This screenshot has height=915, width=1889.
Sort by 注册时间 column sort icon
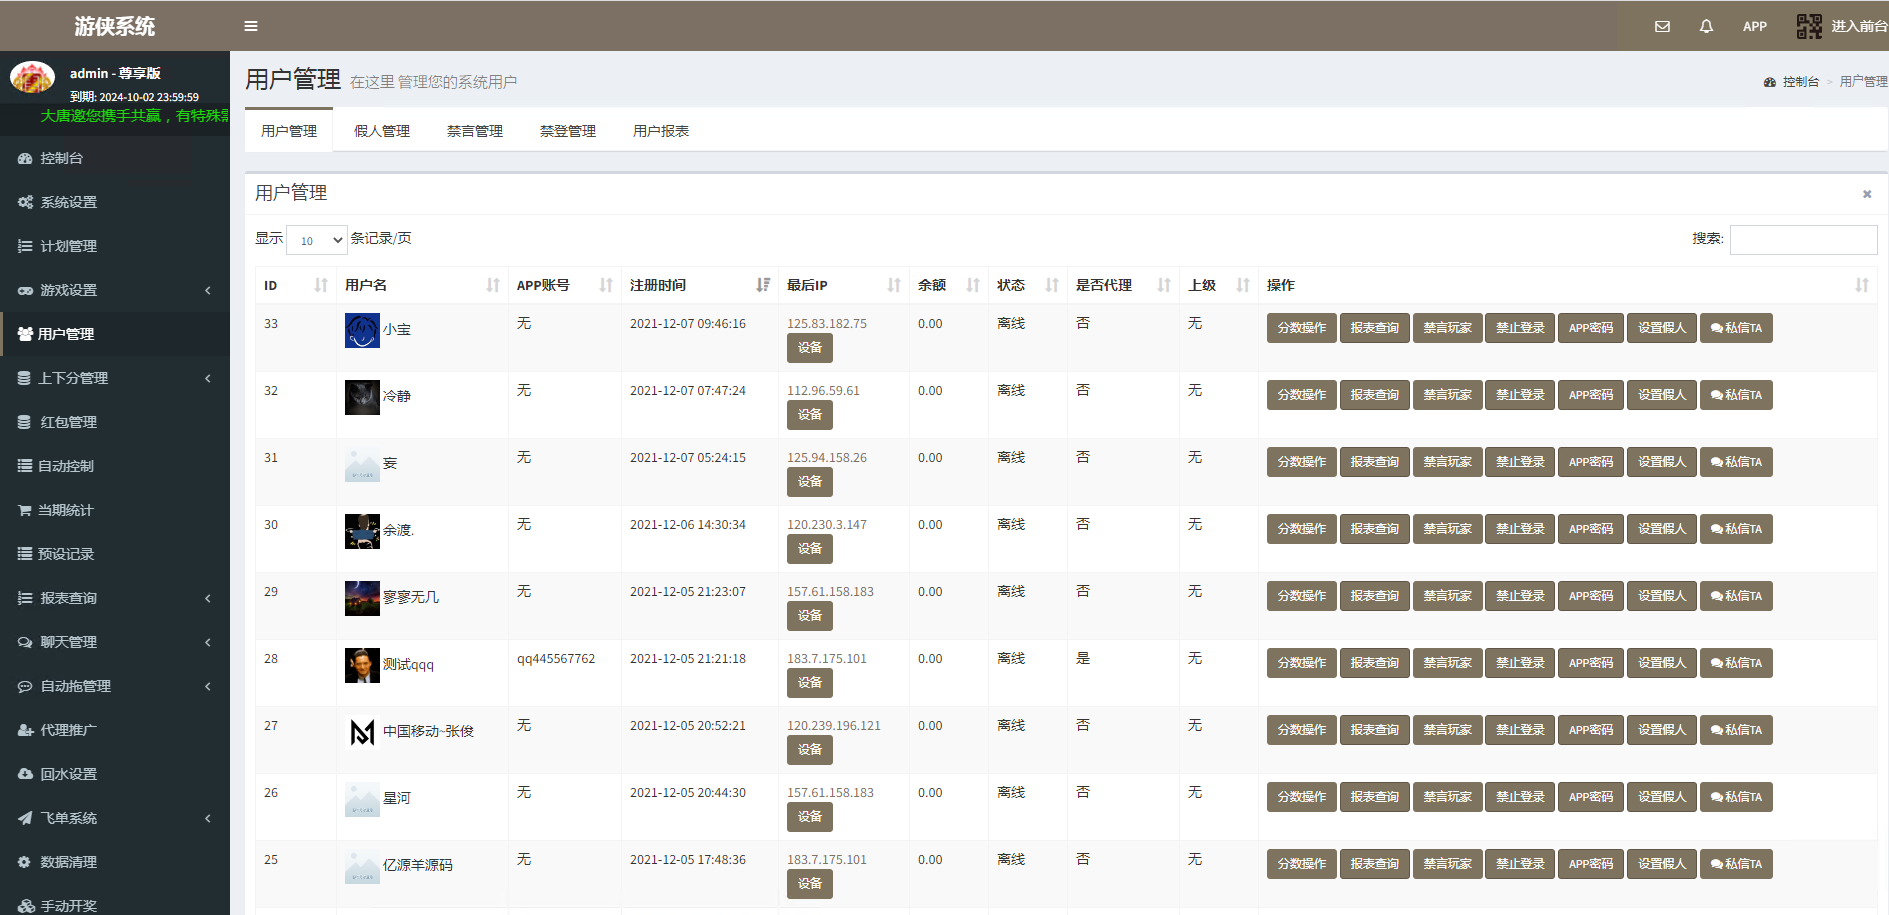click(x=763, y=285)
